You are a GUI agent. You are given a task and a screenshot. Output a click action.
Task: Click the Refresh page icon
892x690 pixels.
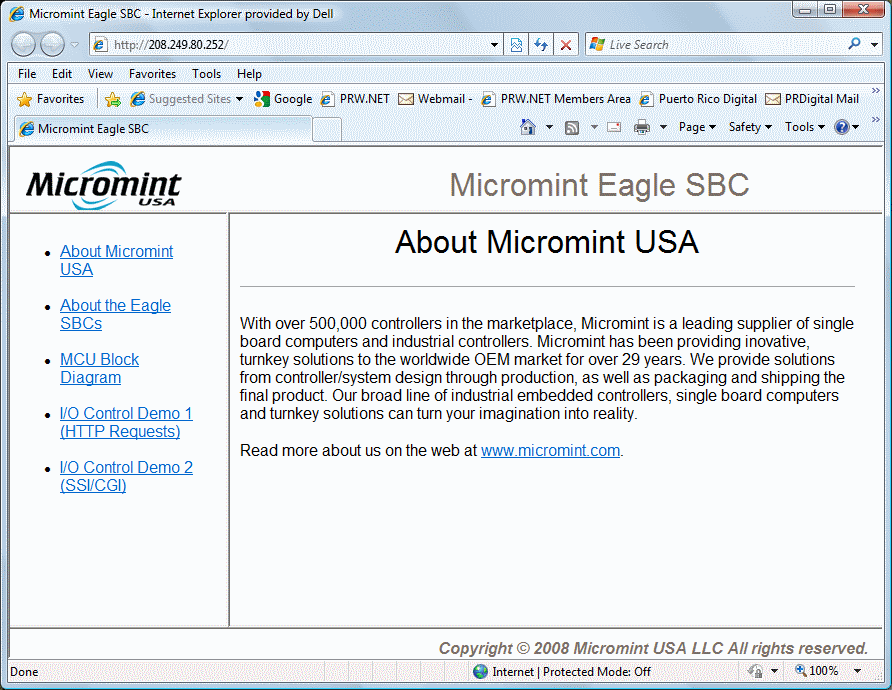541,45
